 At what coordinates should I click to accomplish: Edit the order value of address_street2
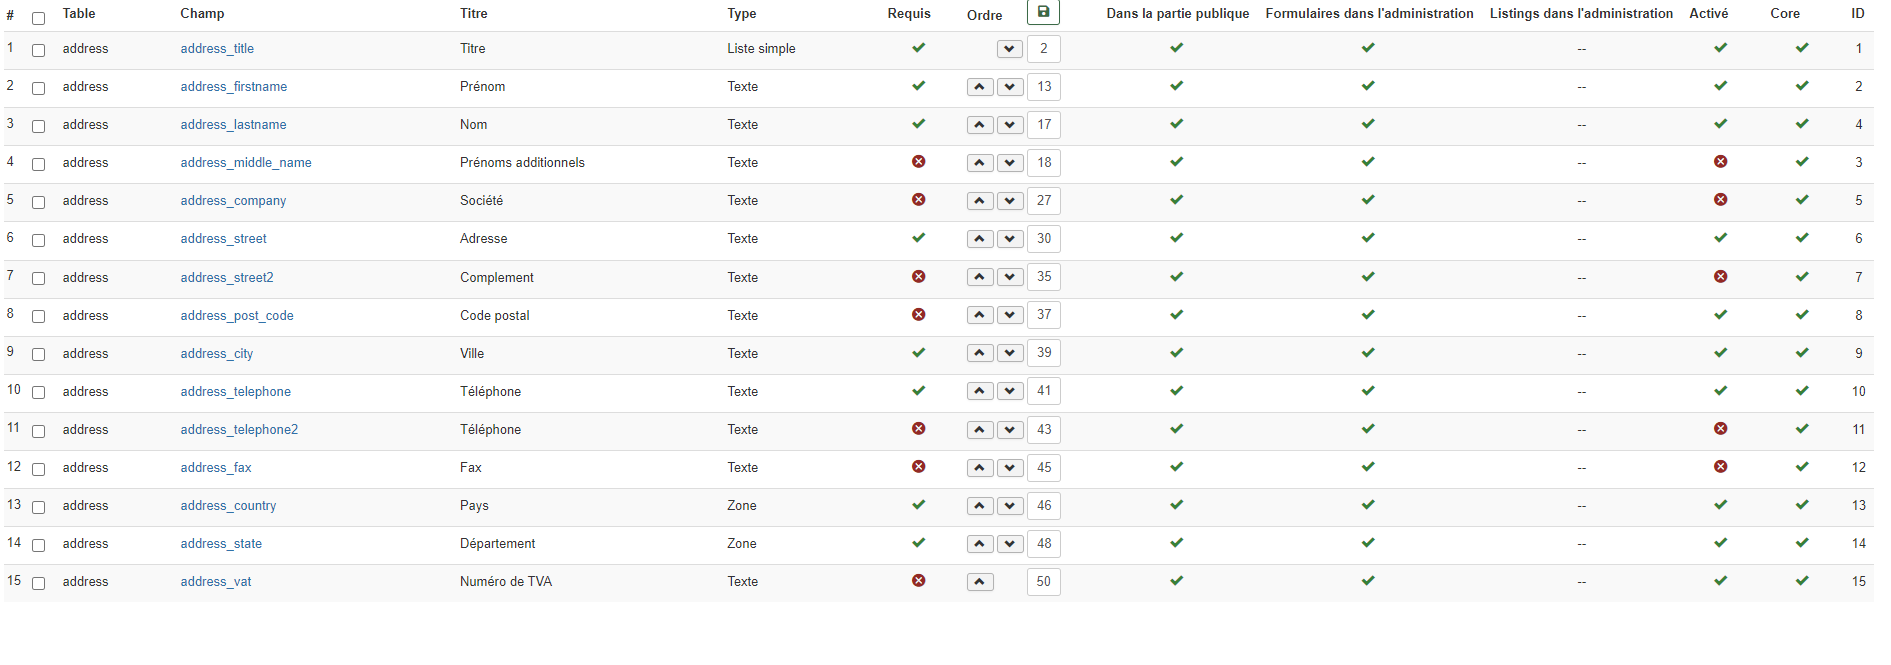pos(1043,277)
